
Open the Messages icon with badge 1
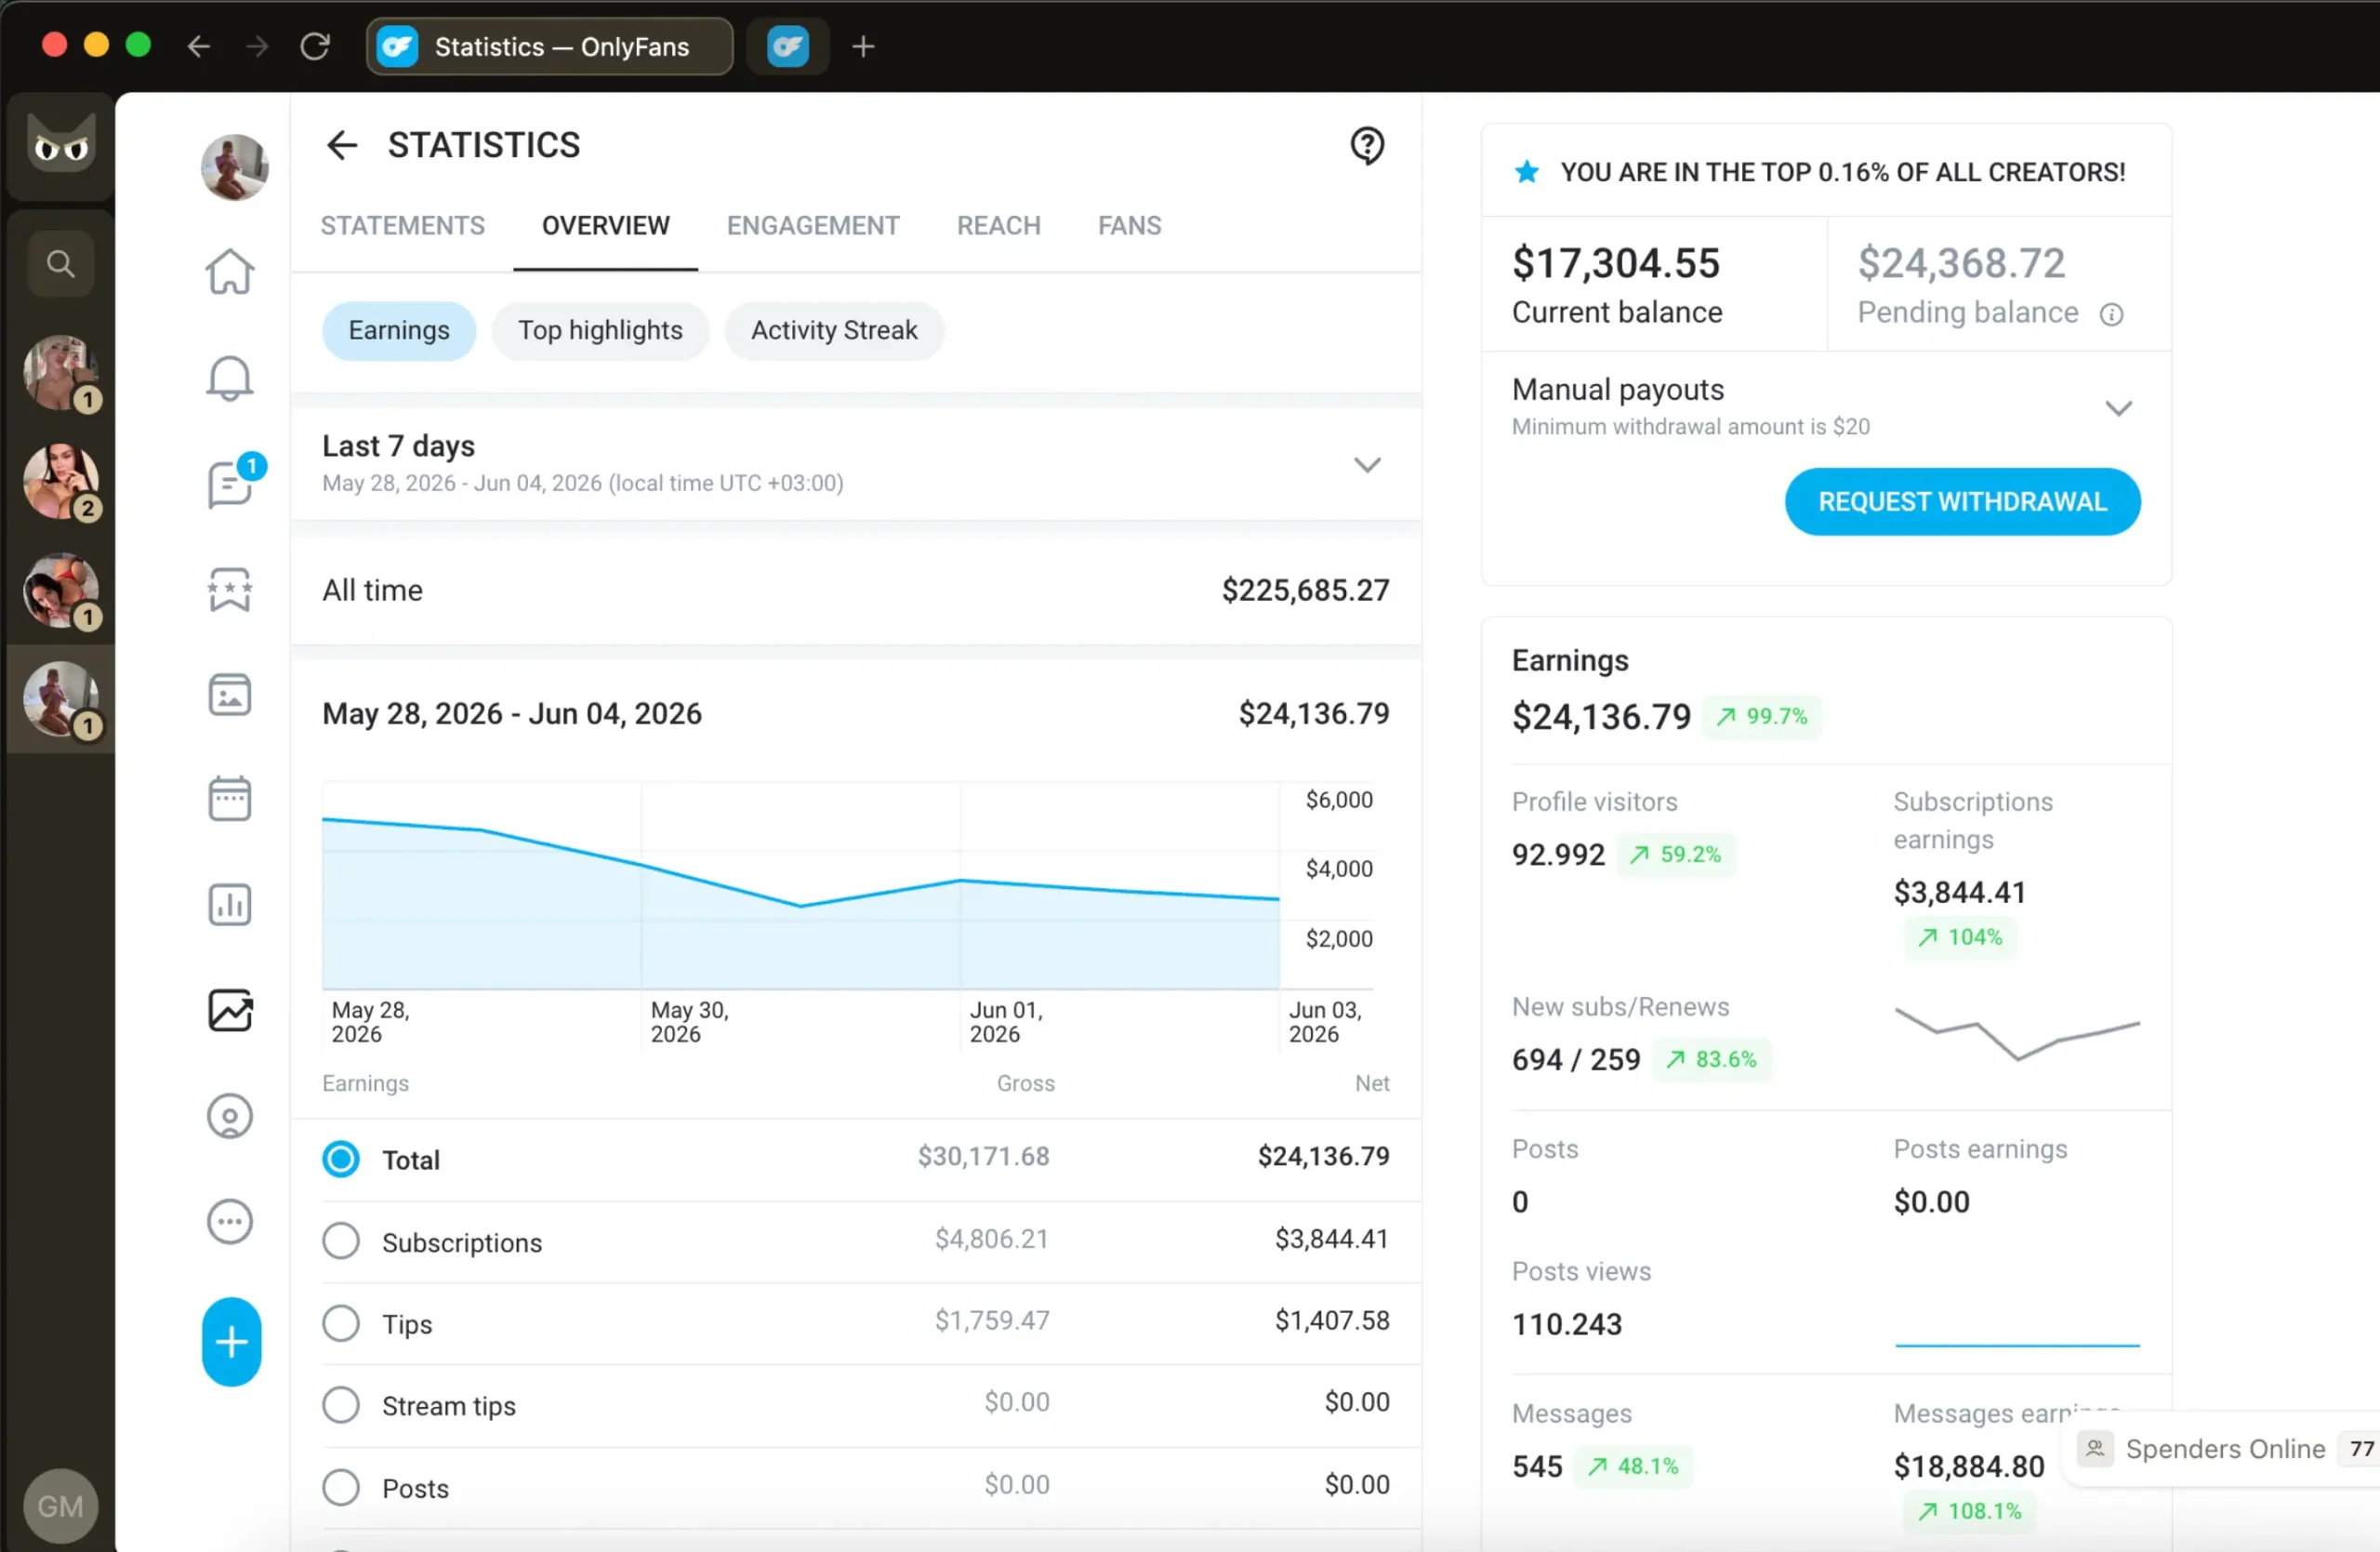232,484
